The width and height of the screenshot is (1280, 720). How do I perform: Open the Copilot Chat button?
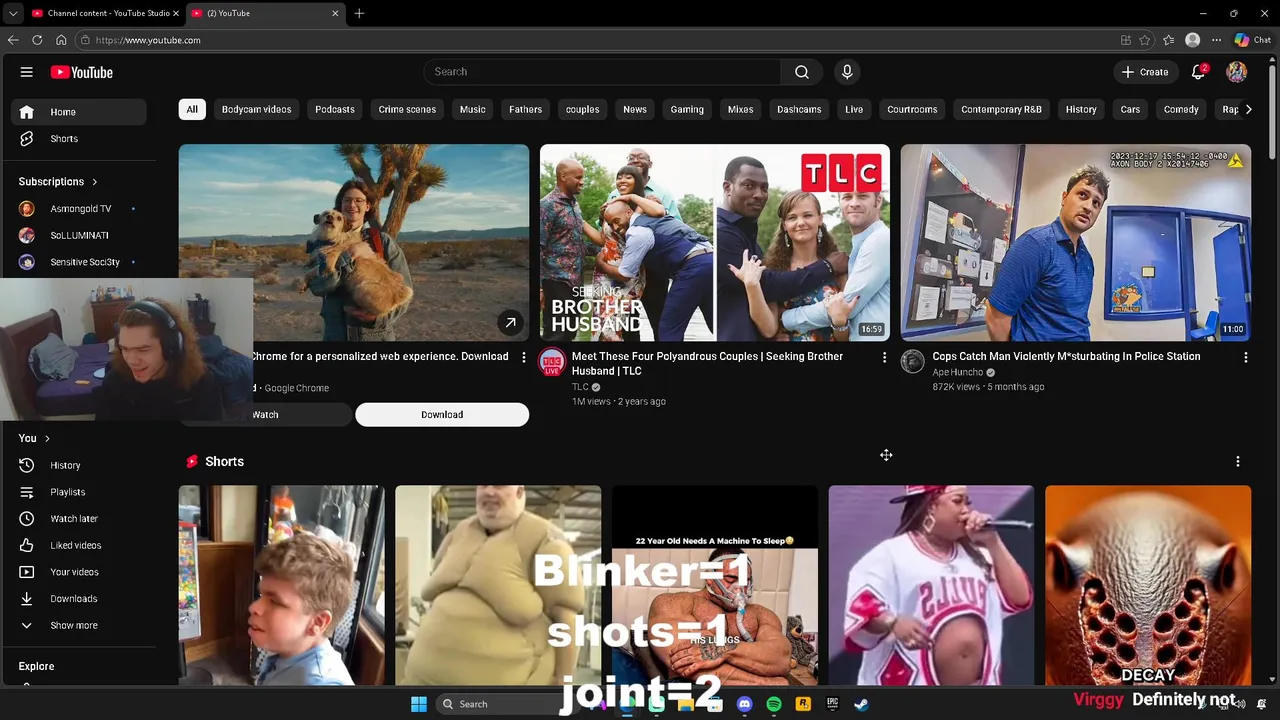[x=1252, y=40]
